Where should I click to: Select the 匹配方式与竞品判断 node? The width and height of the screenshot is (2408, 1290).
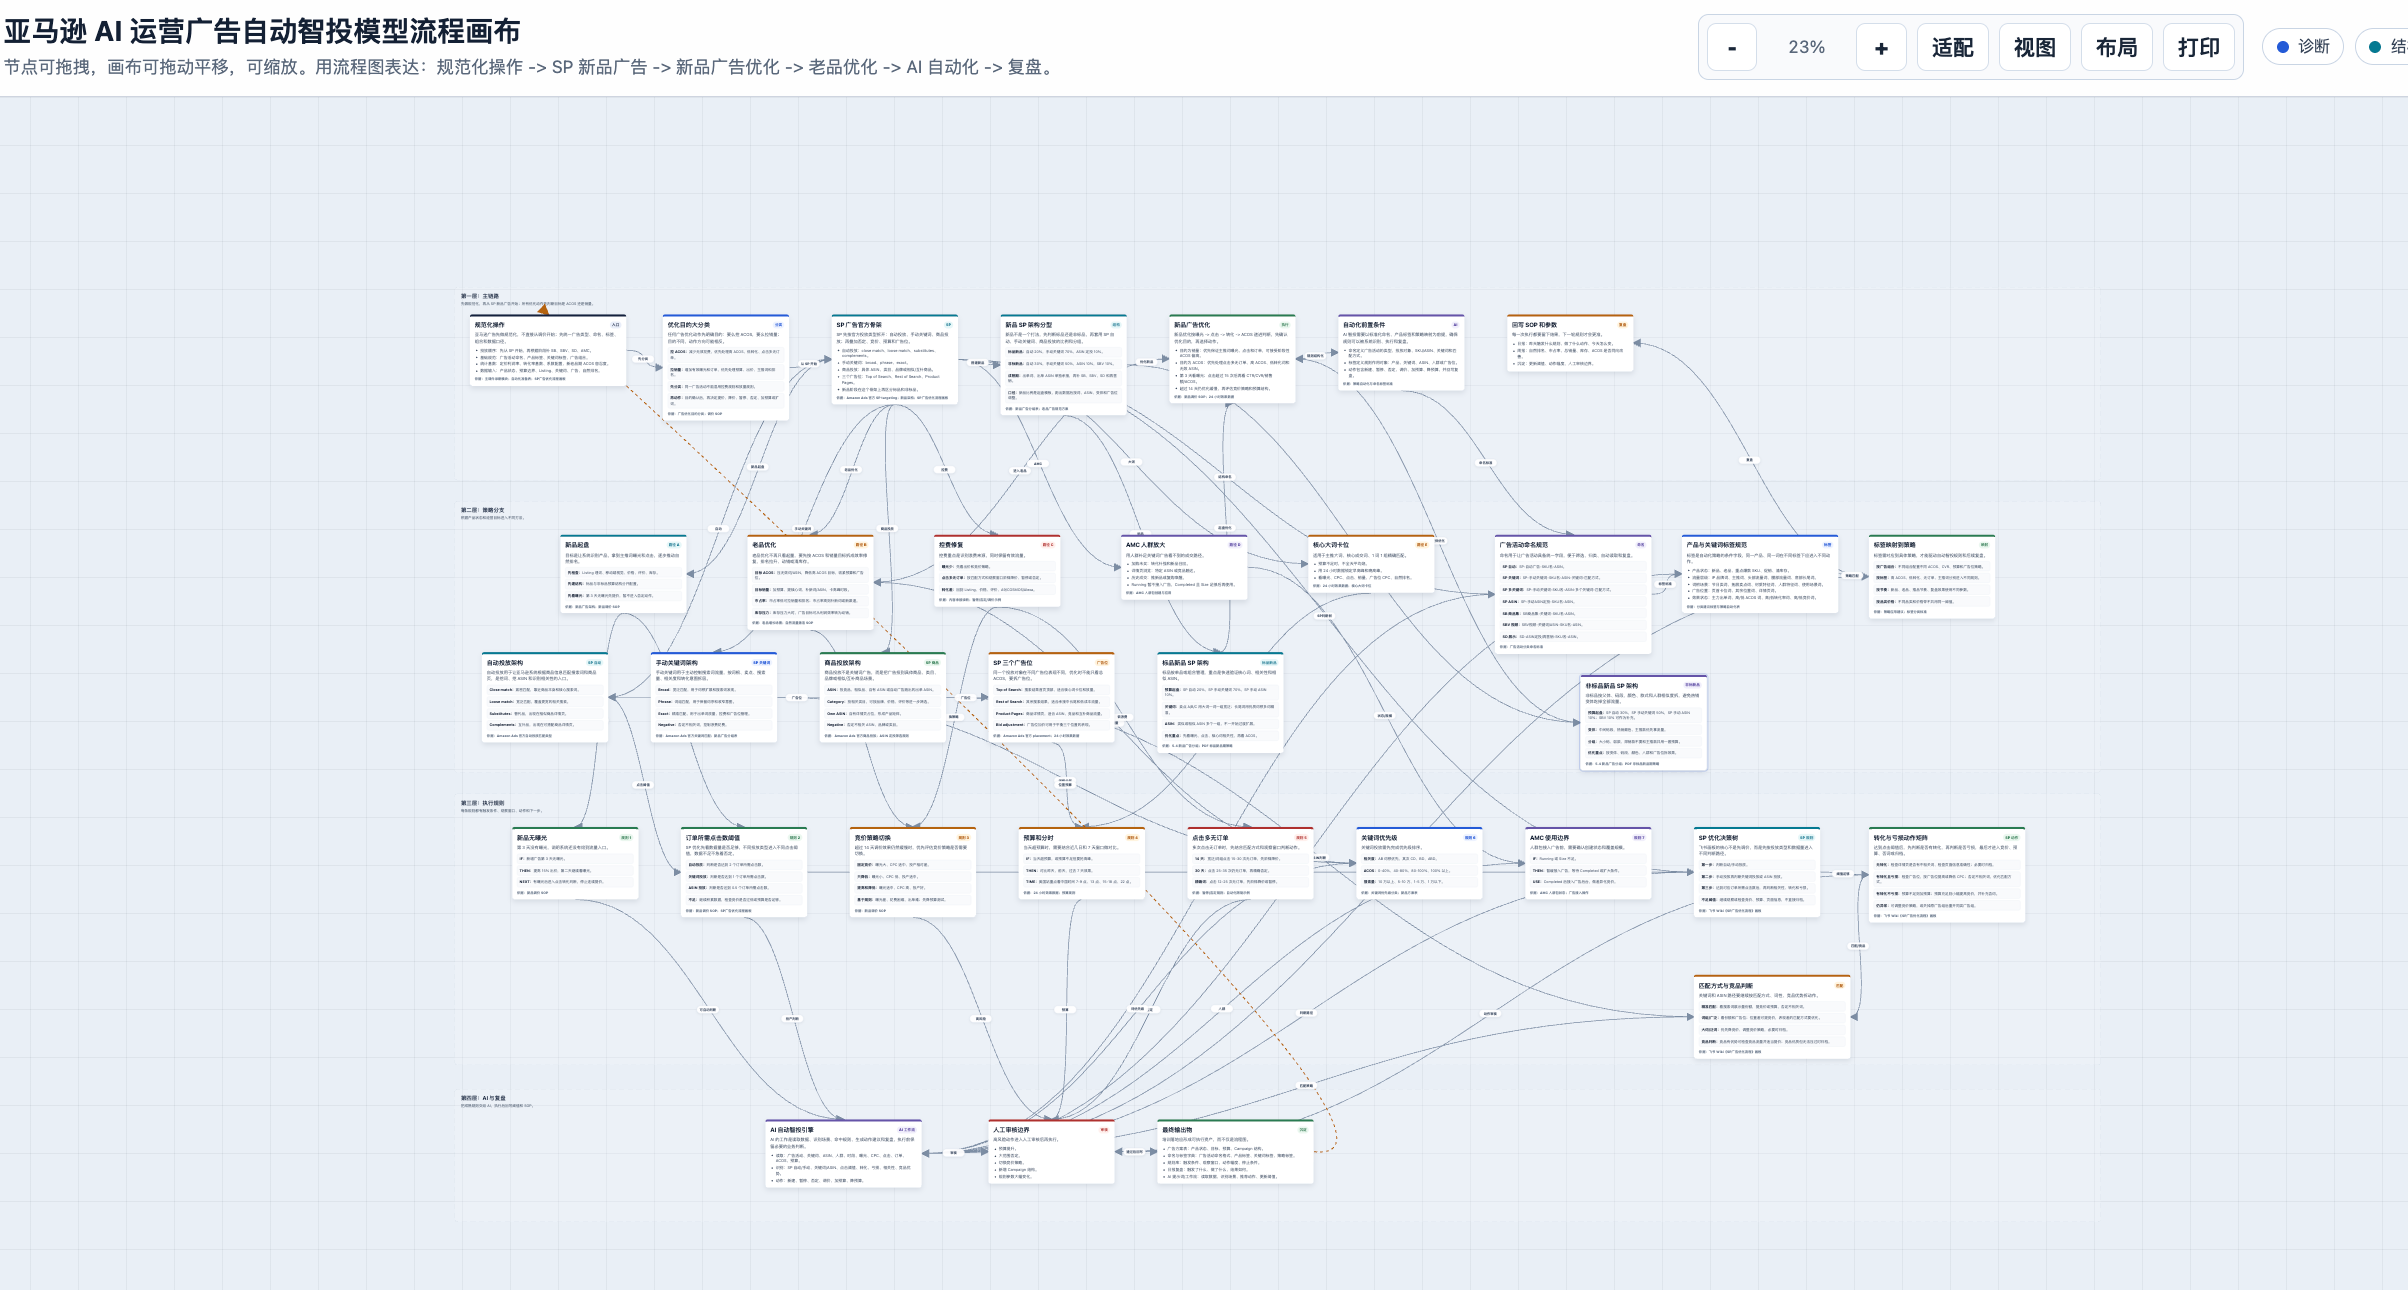1772,1018
